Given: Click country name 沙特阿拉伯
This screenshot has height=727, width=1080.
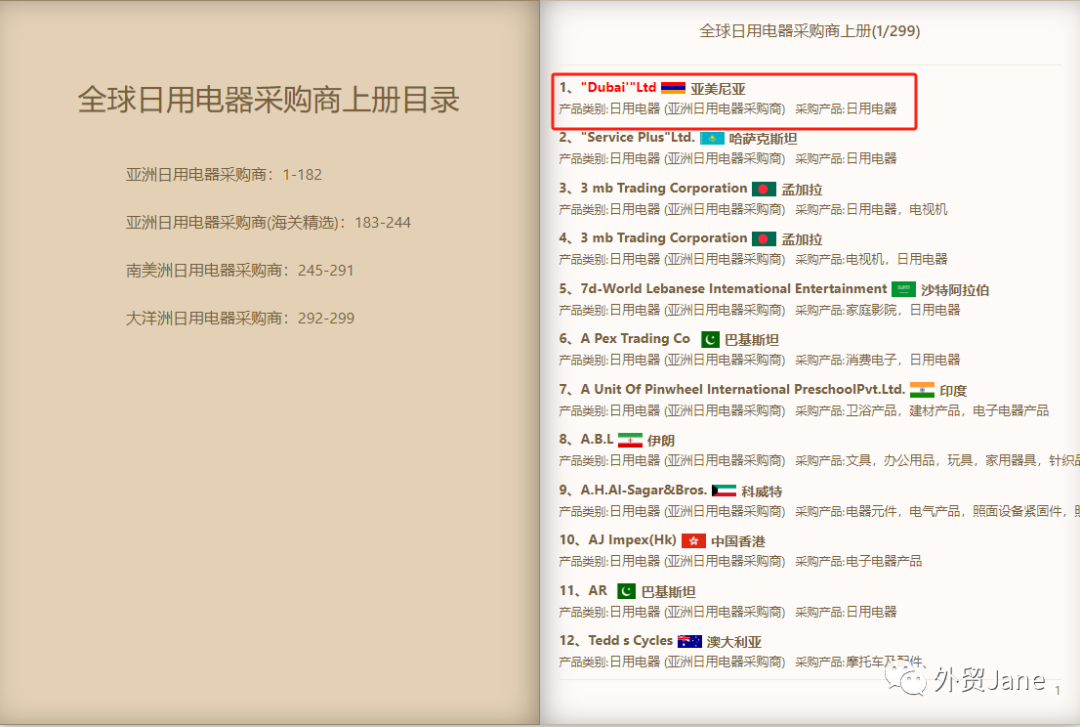Looking at the screenshot, I should click(955, 290).
